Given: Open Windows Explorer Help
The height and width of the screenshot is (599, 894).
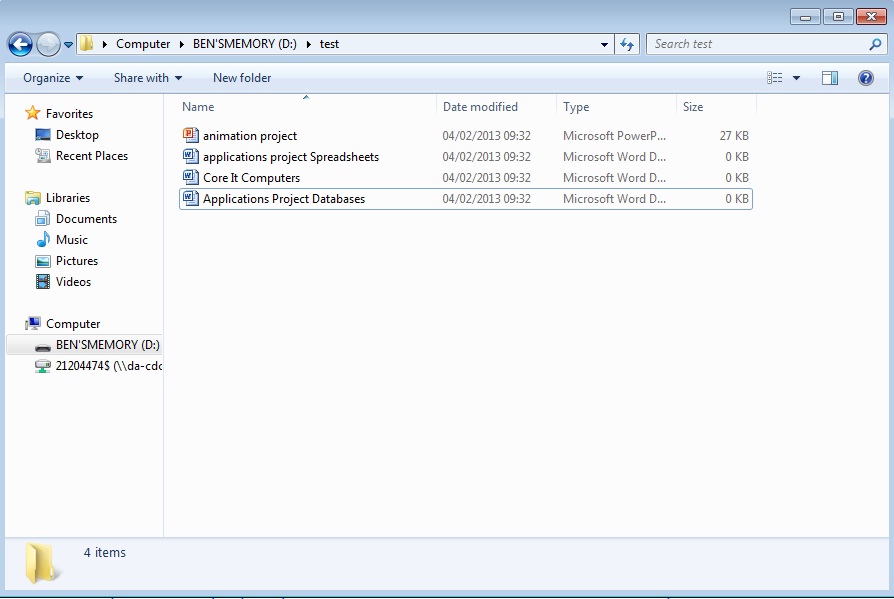Looking at the screenshot, I should pos(865,78).
